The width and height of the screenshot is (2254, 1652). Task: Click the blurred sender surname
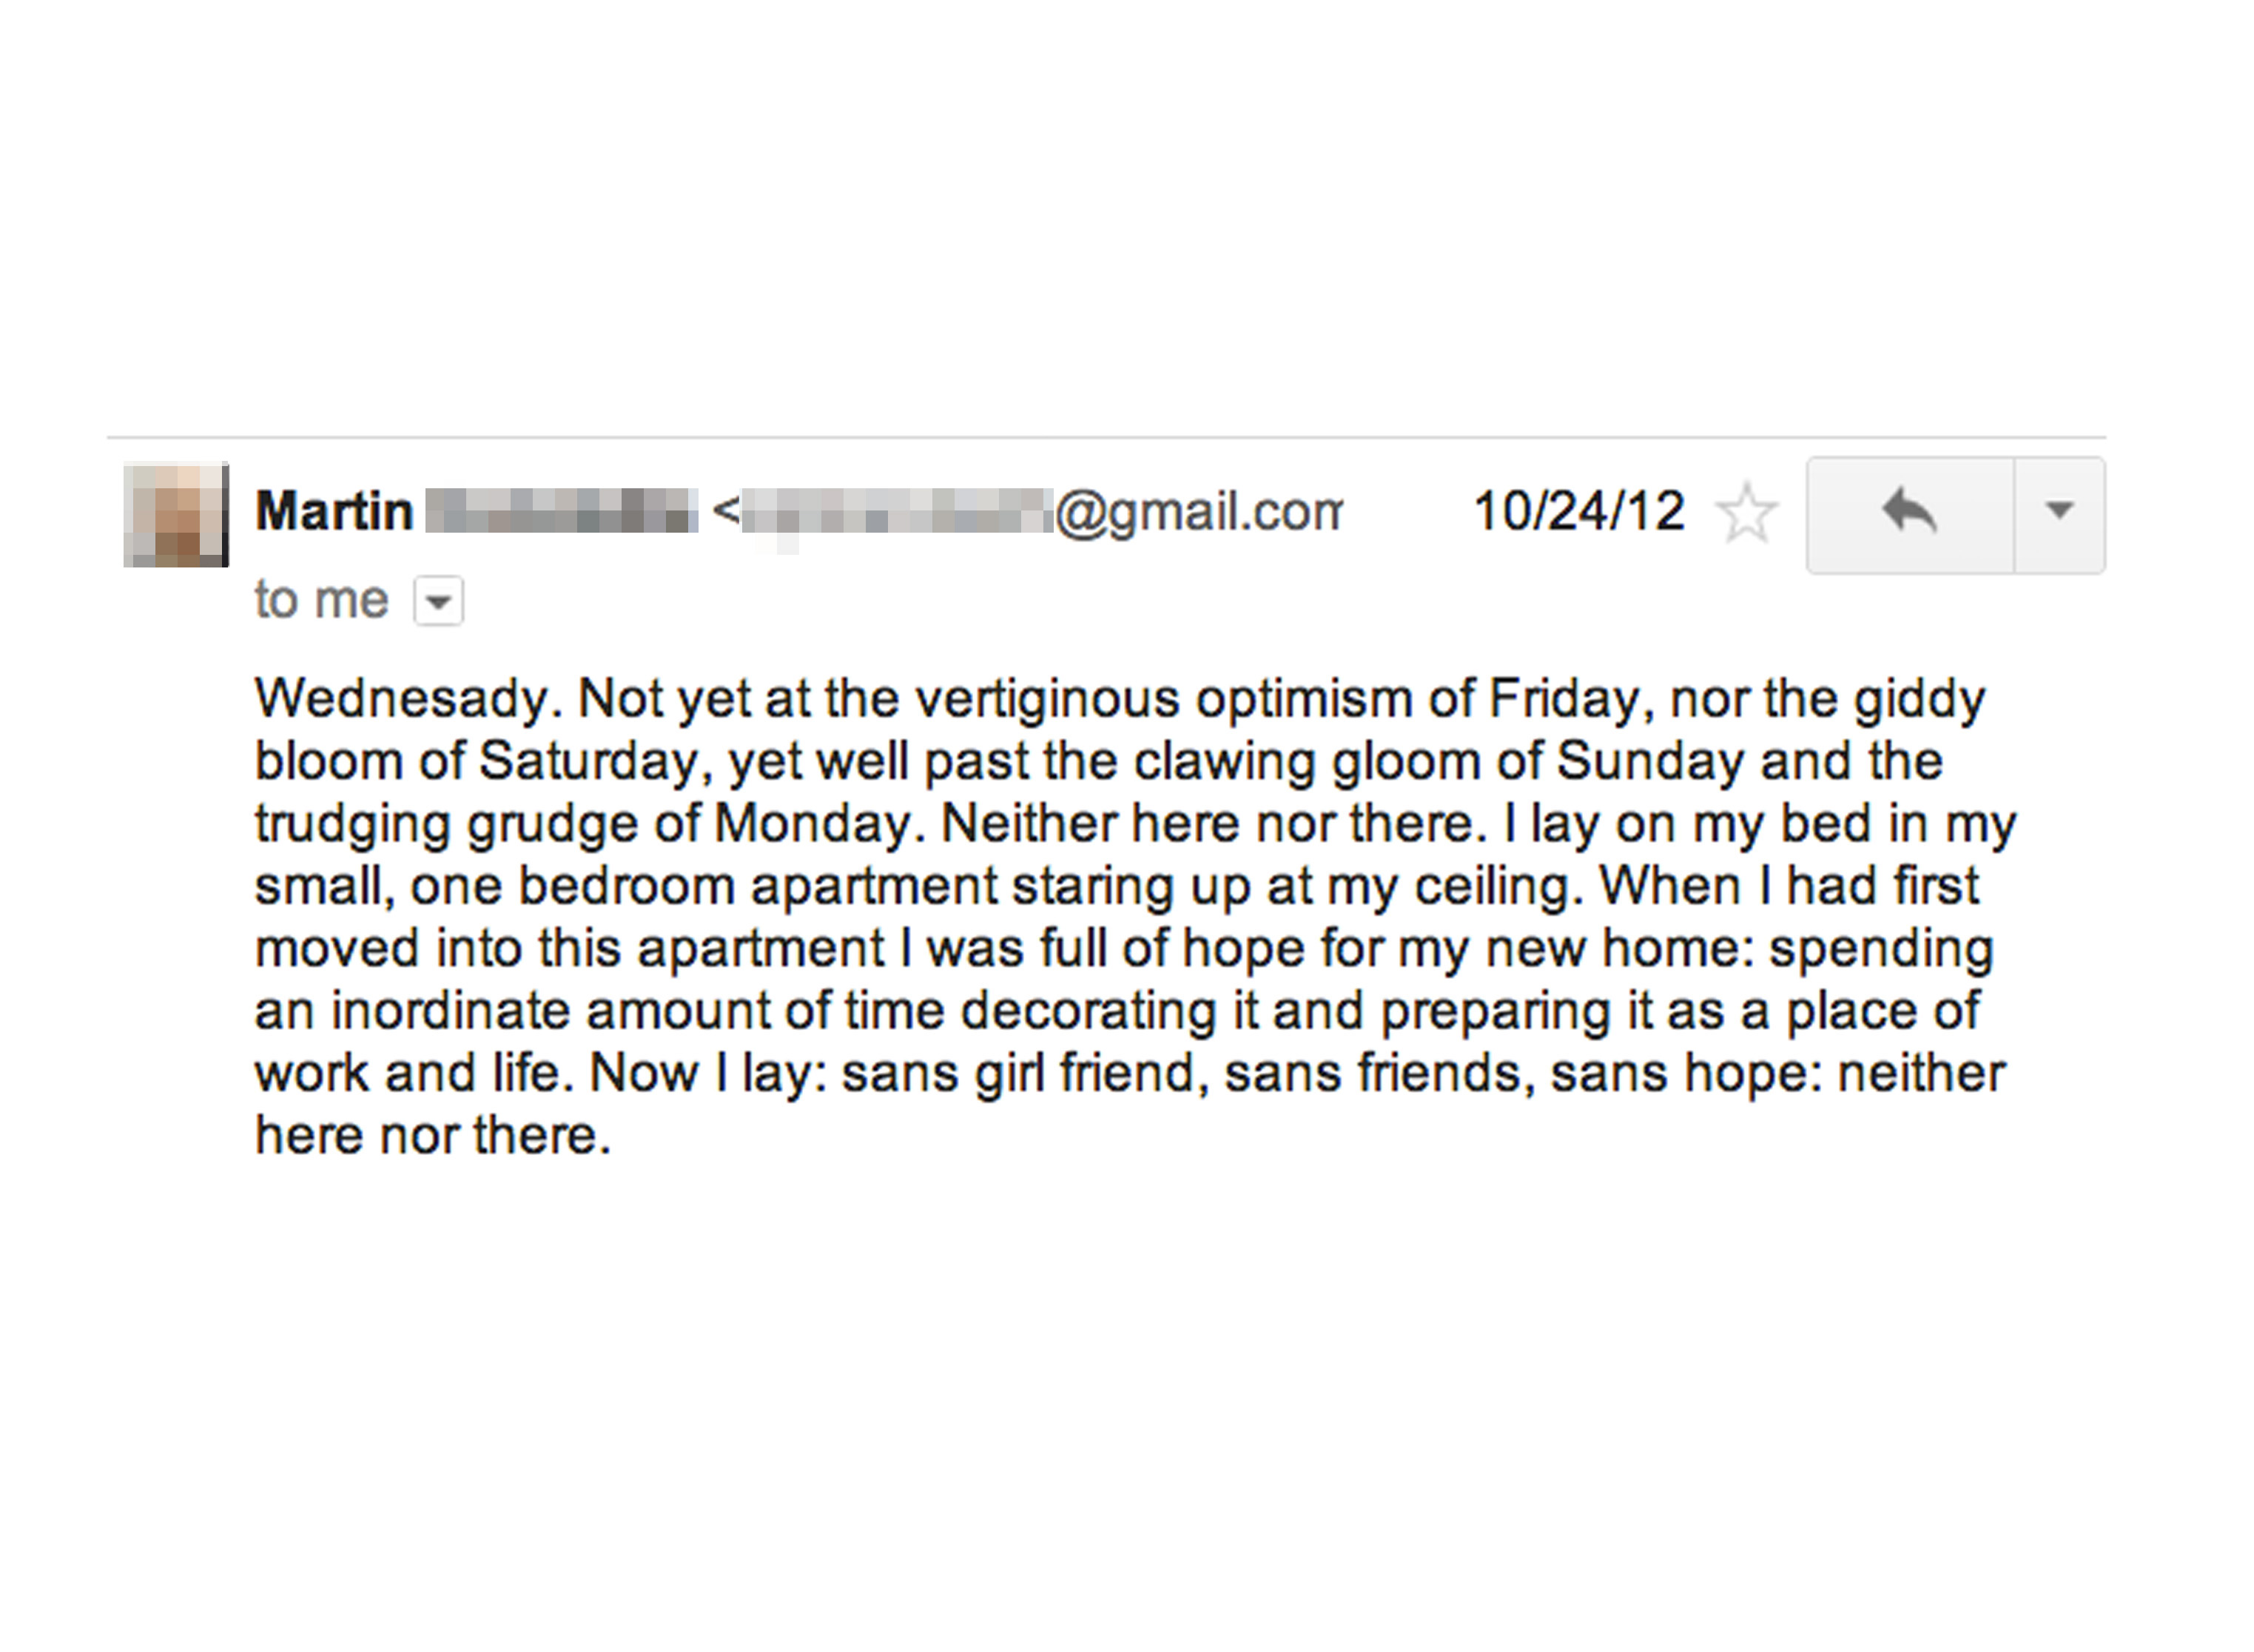[x=561, y=511]
